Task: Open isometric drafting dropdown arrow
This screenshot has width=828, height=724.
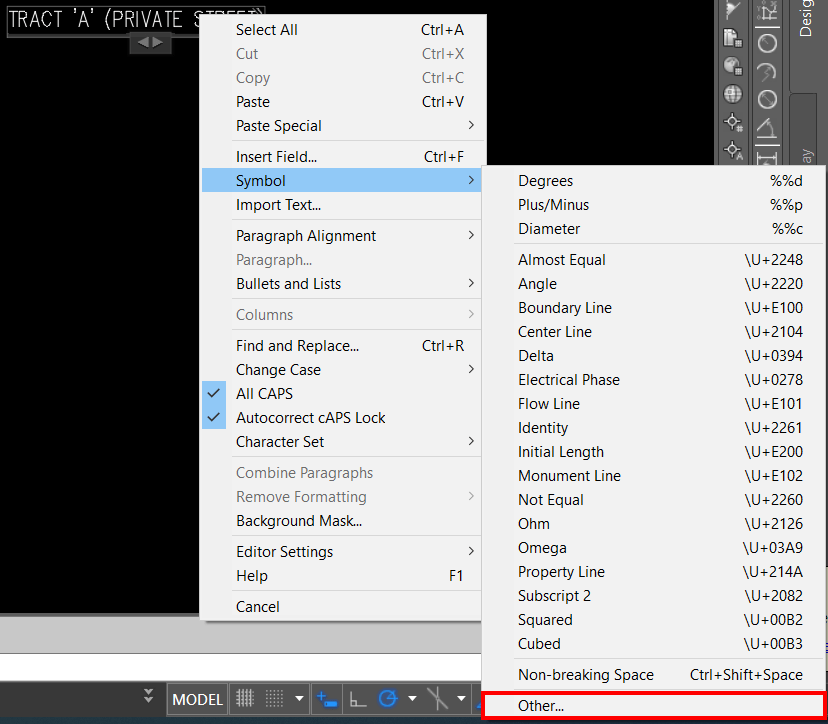Action: (461, 698)
